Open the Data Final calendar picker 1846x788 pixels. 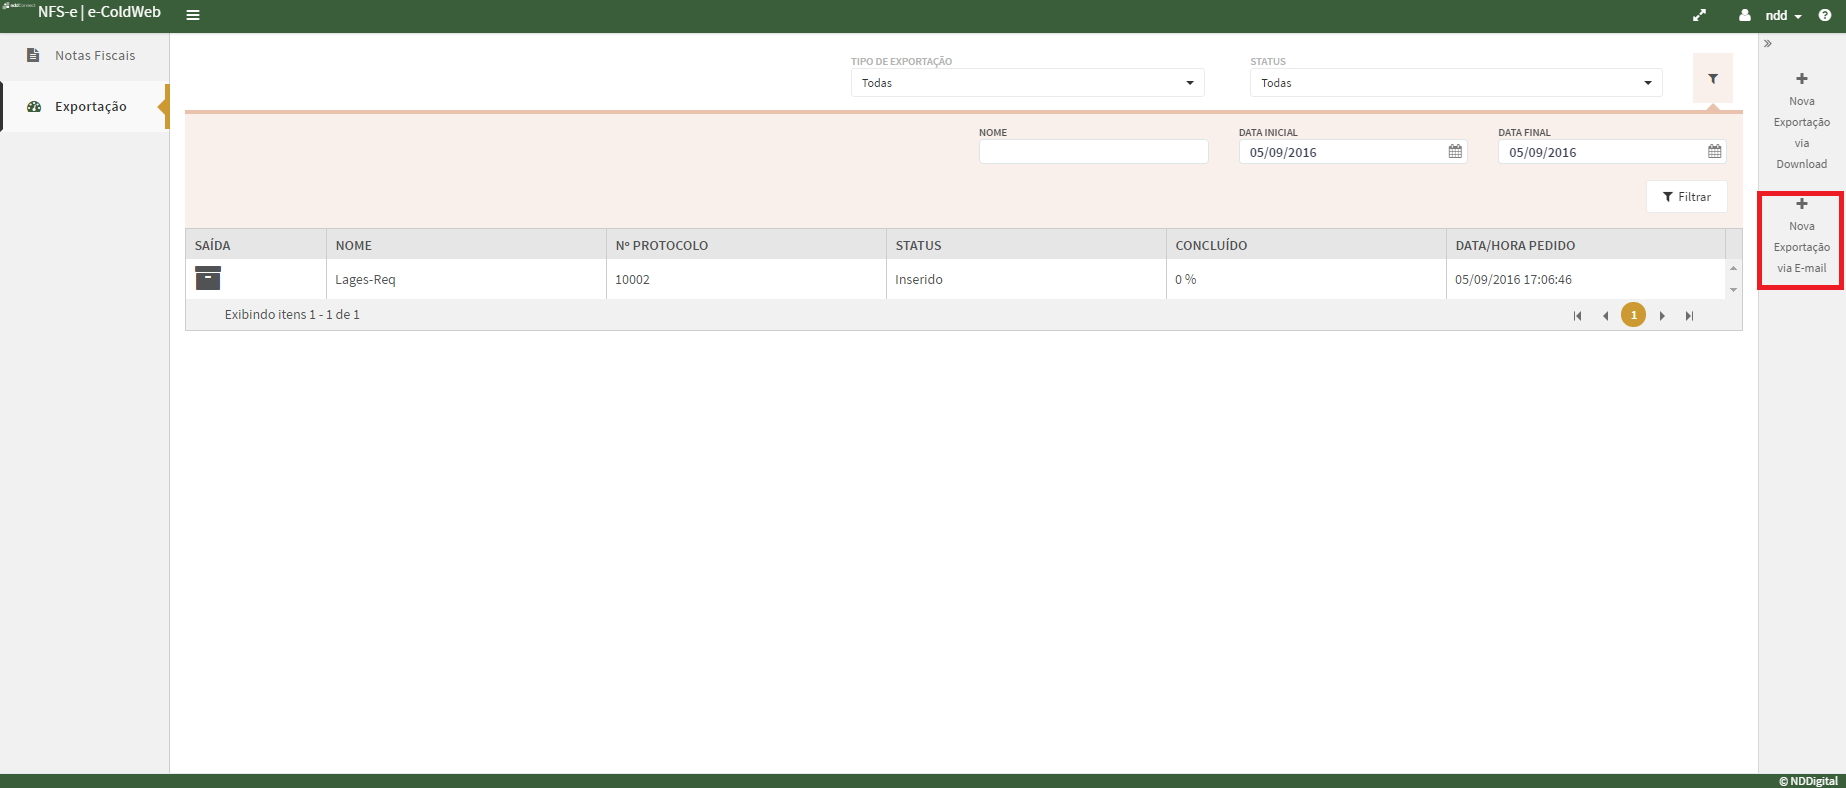(x=1714, y=152)
